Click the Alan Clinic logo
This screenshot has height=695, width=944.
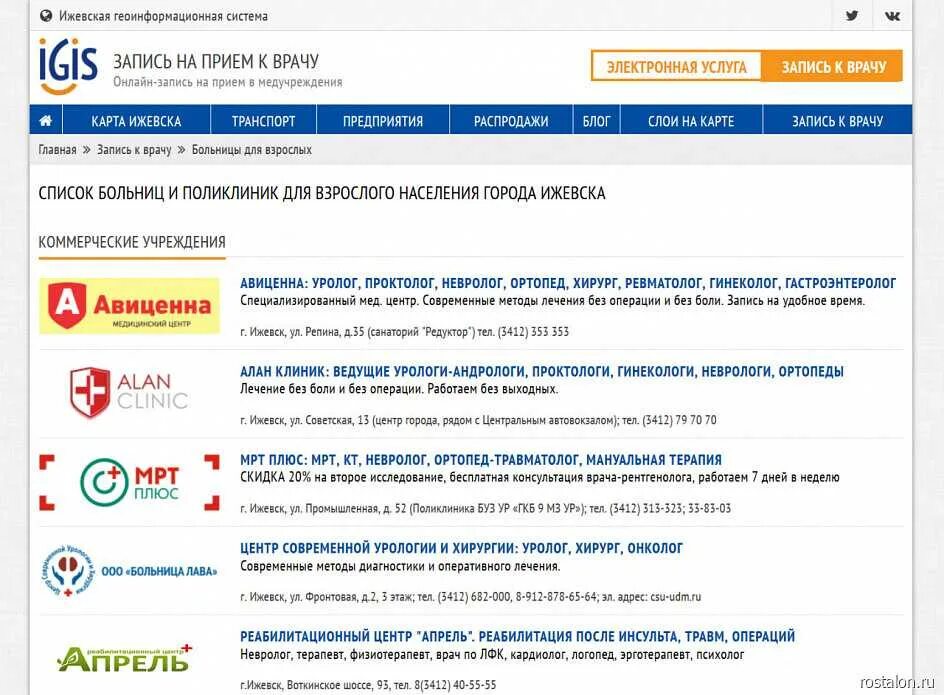[129, 393]
